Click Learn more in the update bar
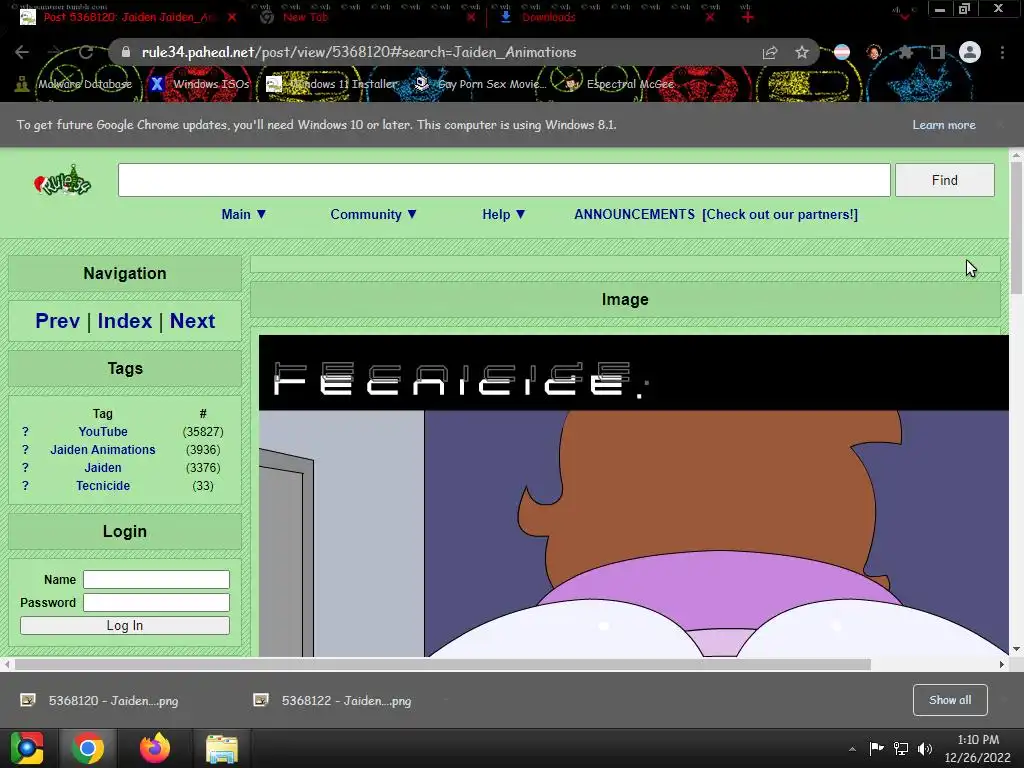Viewport: 1024px width, 768px height. 944,125
